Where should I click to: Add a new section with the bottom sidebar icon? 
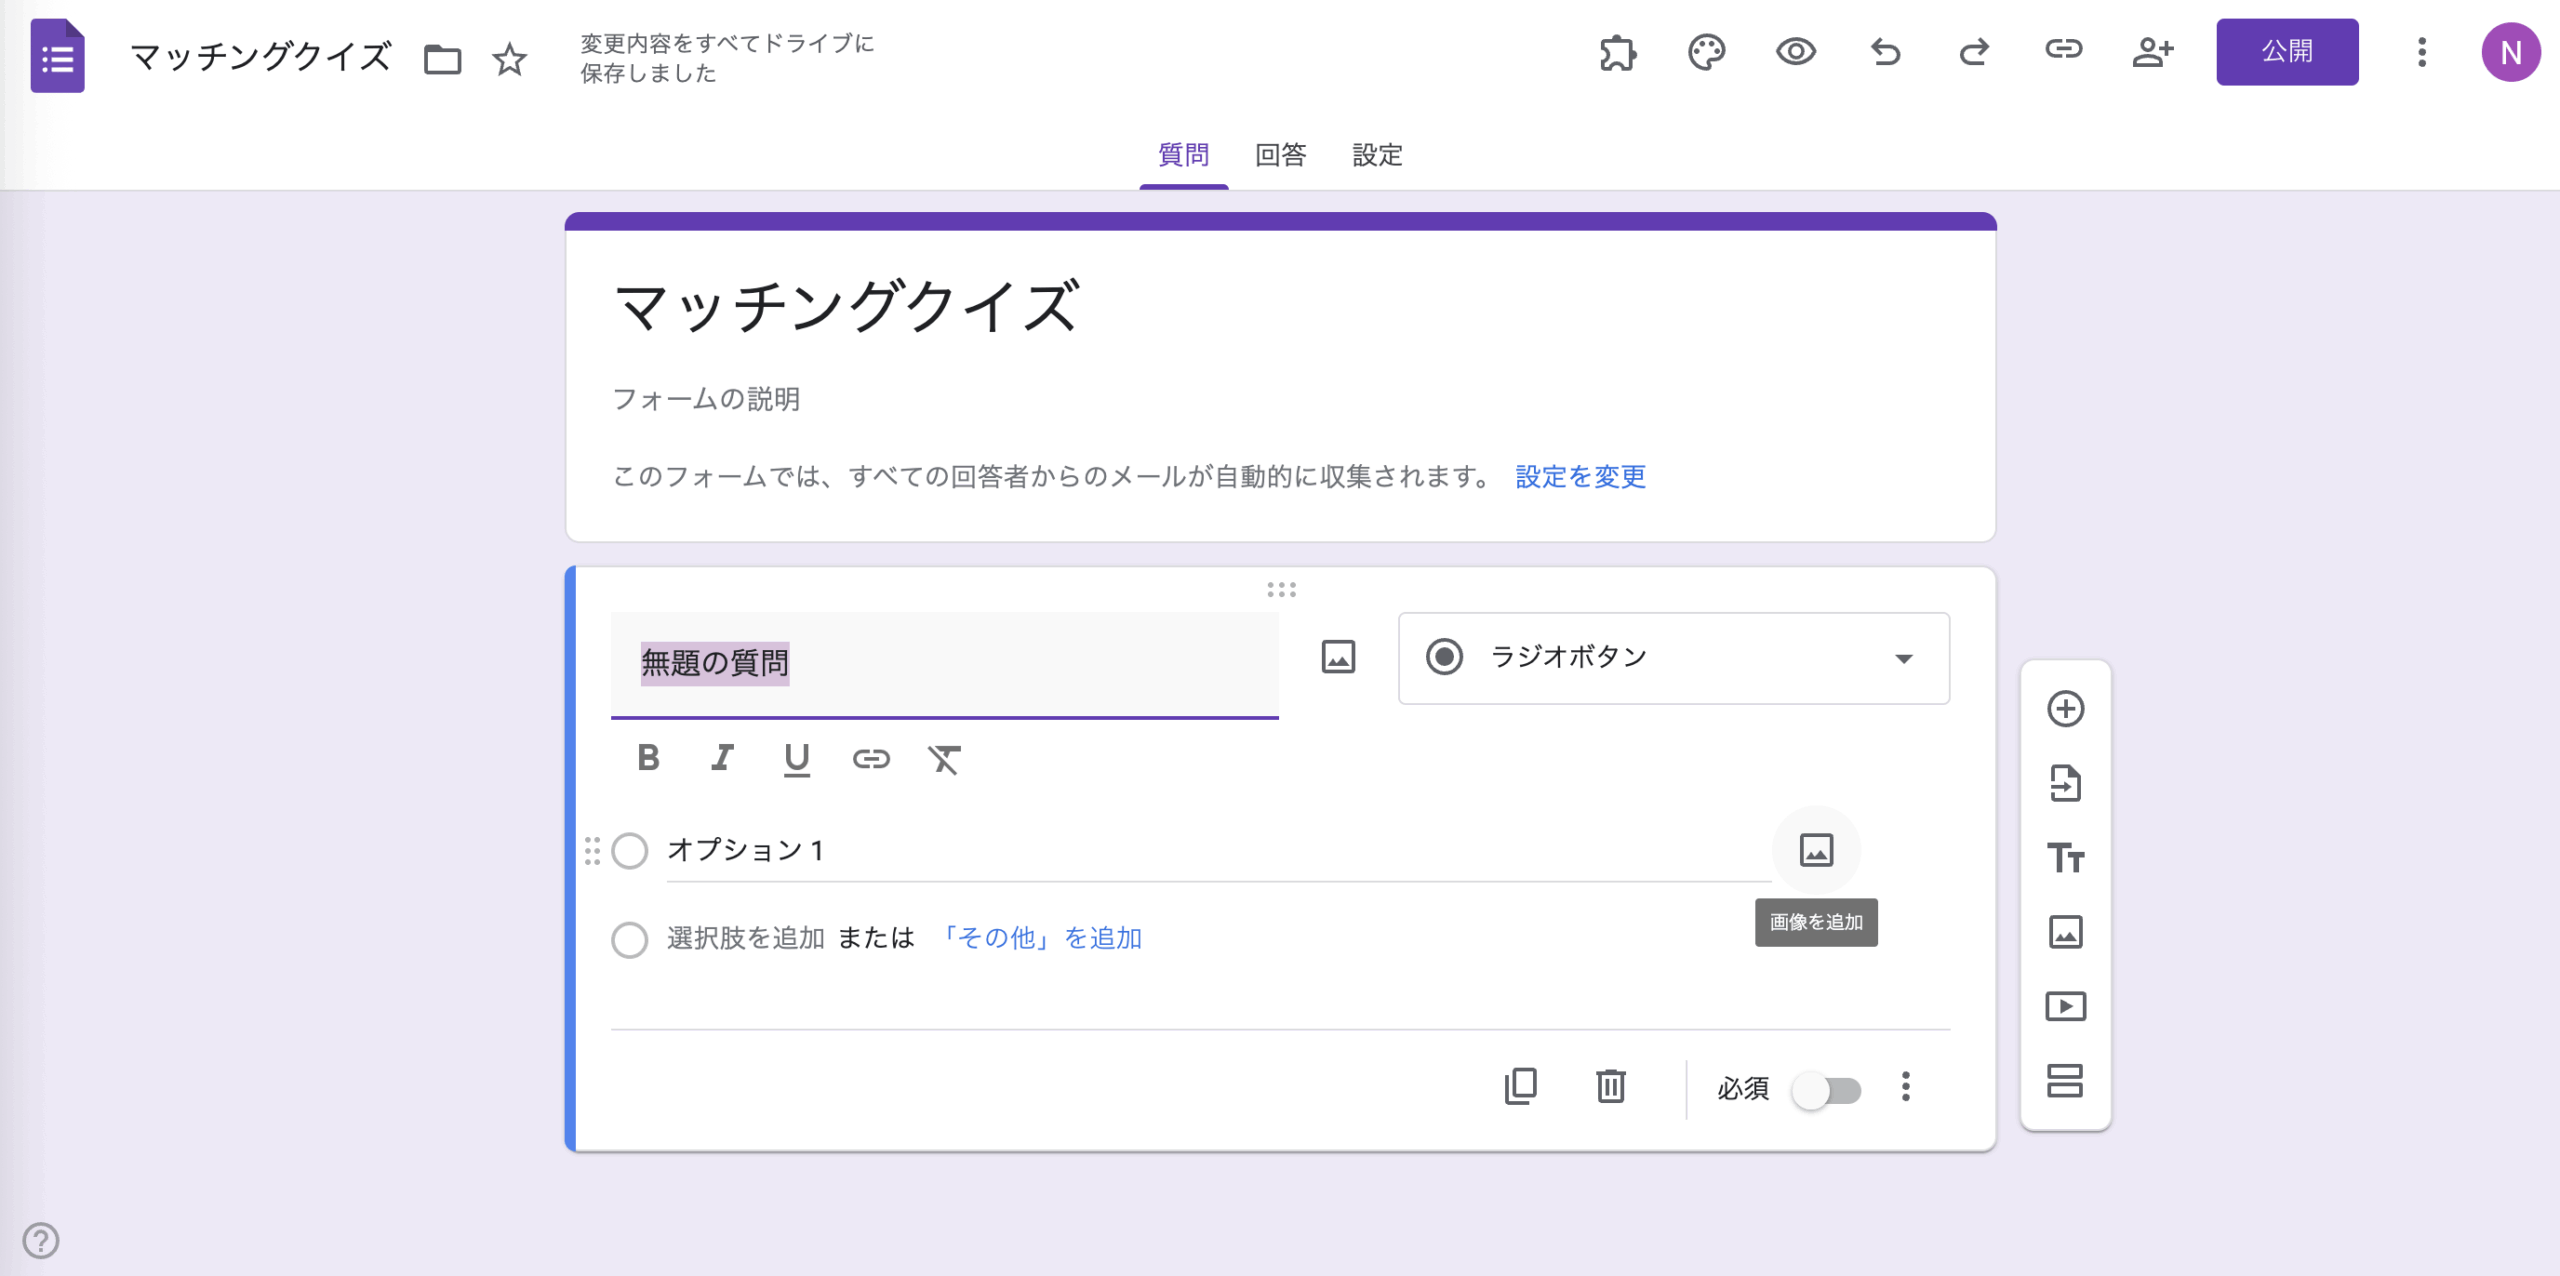pos(2066,1081)
